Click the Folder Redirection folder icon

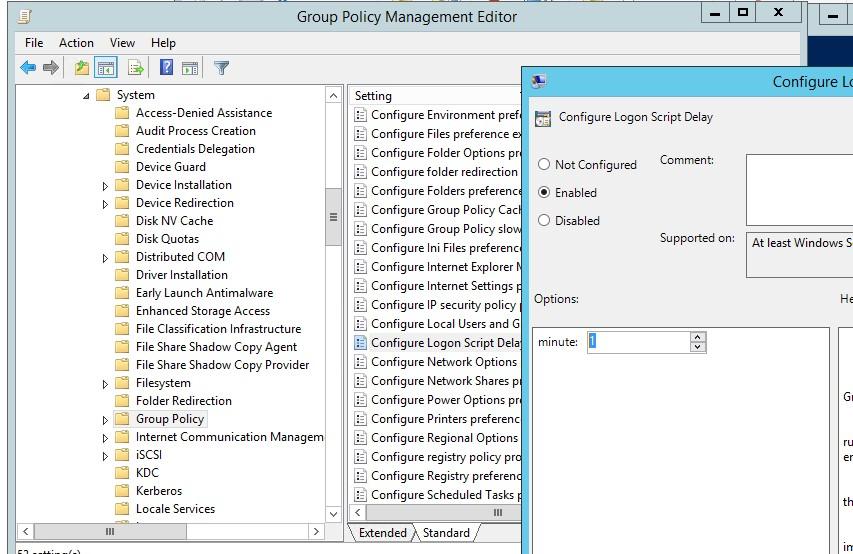point(122,401)
